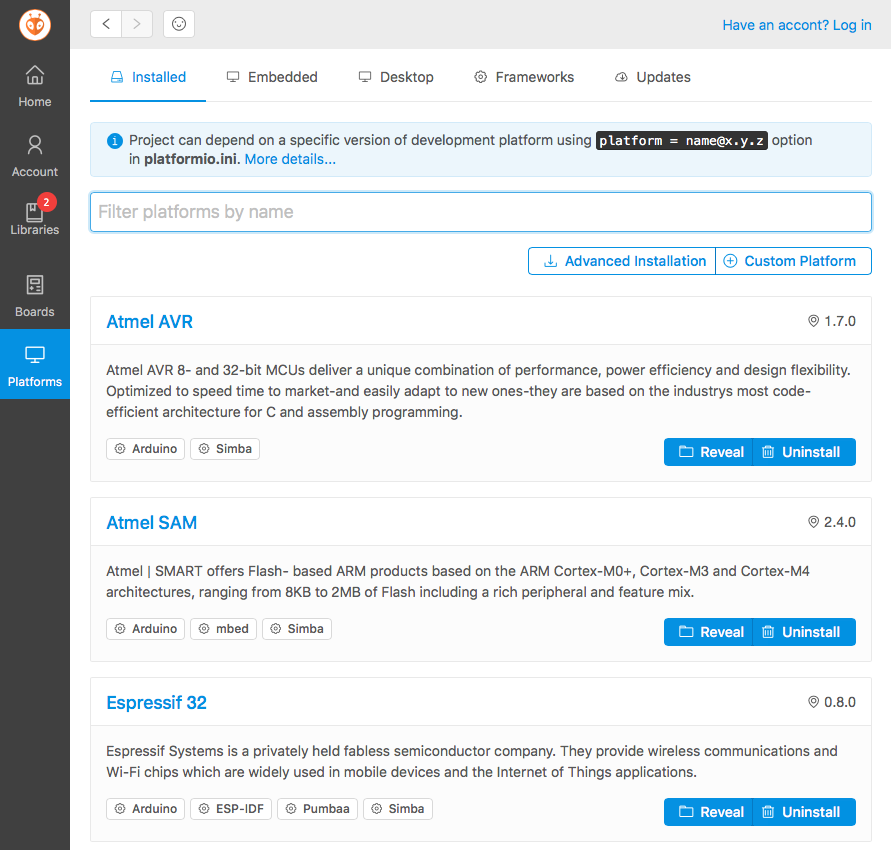Select Arduino framework tag under Atmel SAM
Screen dimensions: 891x850
[x=145, y=629]
